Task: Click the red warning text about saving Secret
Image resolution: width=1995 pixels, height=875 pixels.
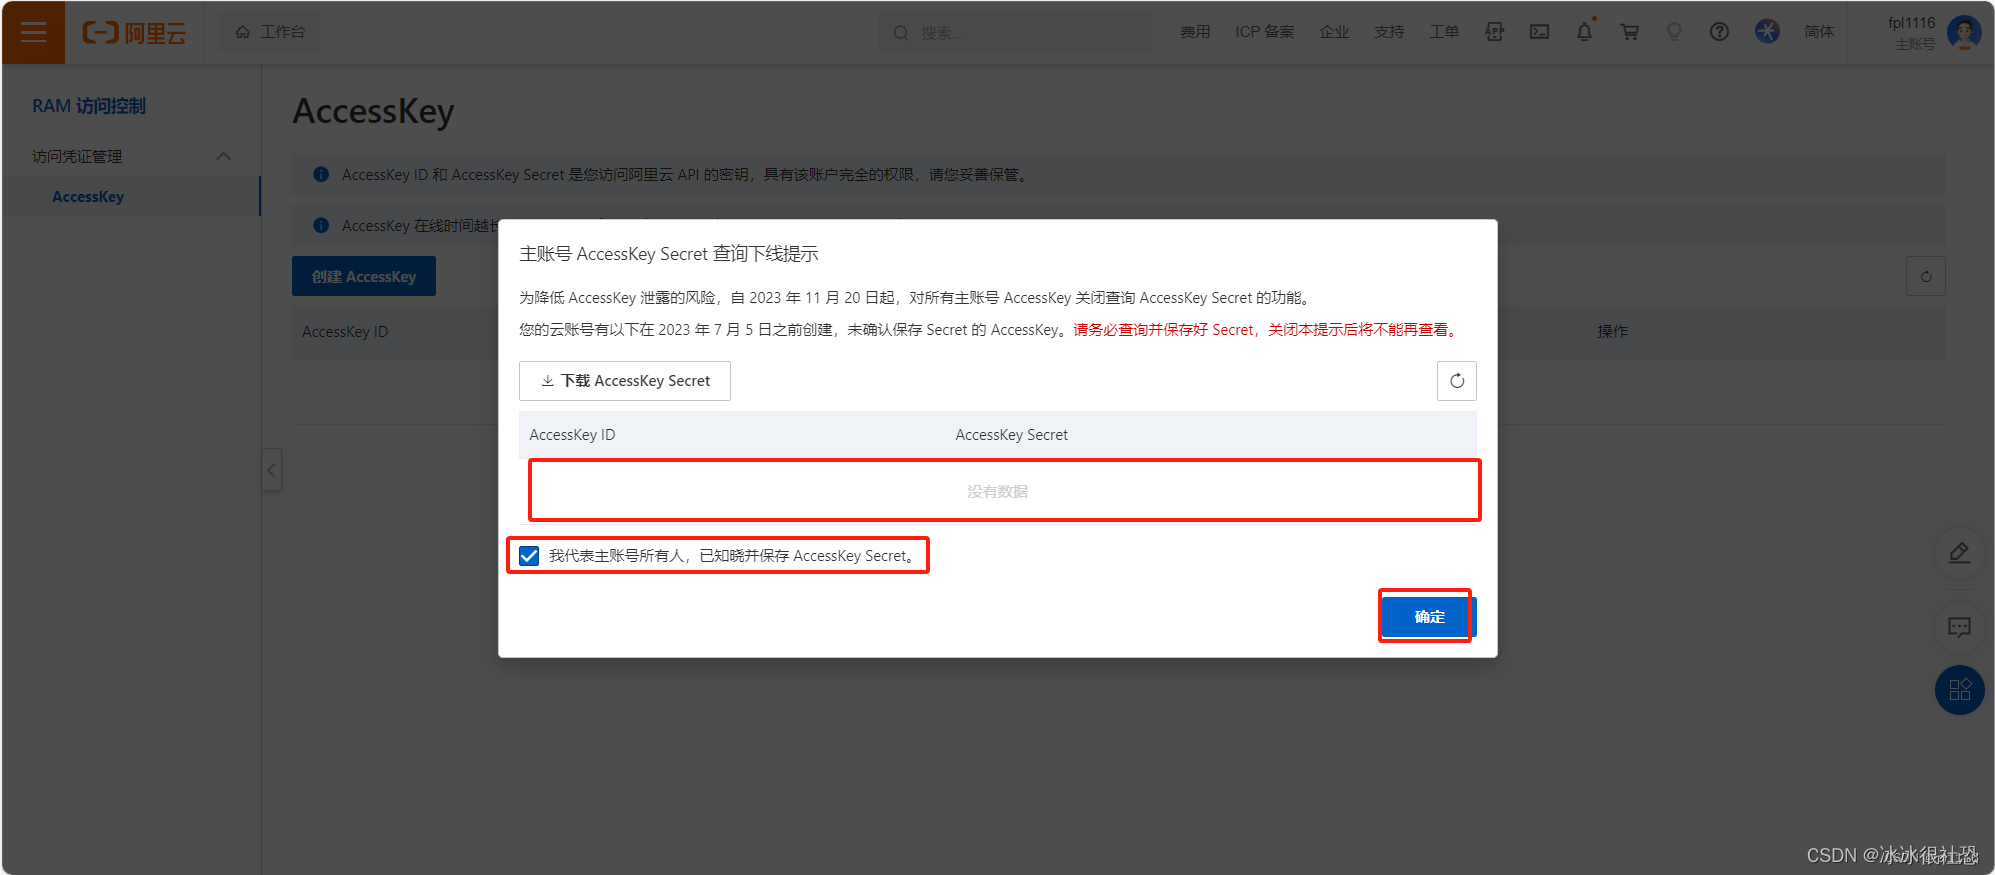Action: pos(1267,330)
